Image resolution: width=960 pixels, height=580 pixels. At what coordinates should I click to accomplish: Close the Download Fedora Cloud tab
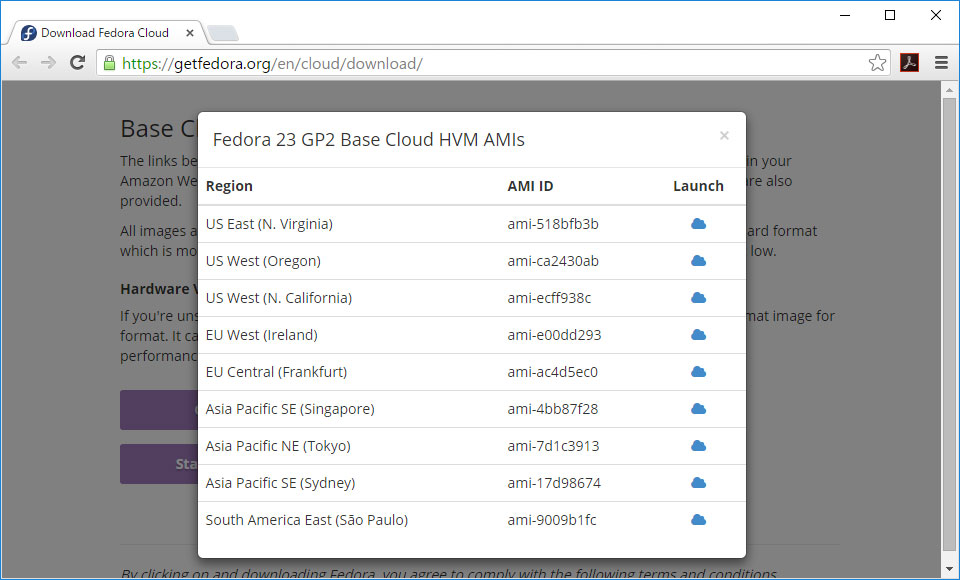pos(190,33)
